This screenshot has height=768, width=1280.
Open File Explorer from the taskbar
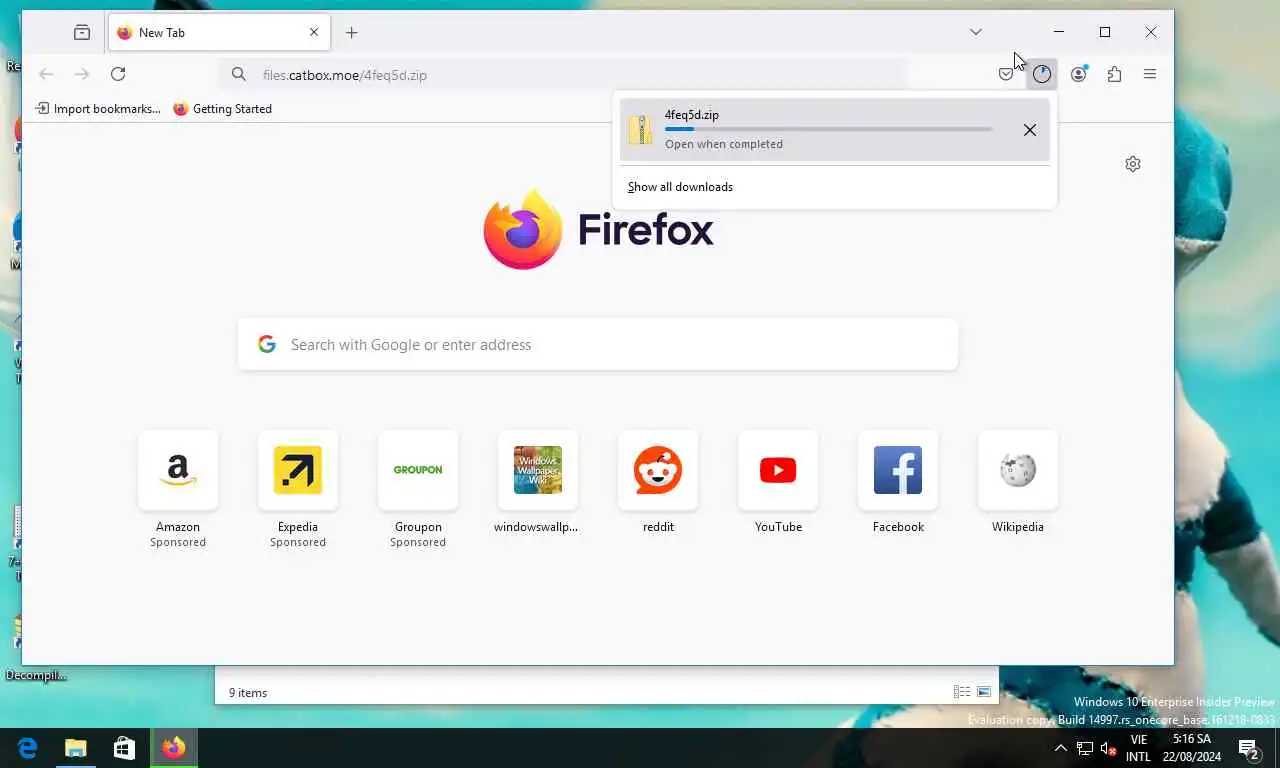pos(76,748)
